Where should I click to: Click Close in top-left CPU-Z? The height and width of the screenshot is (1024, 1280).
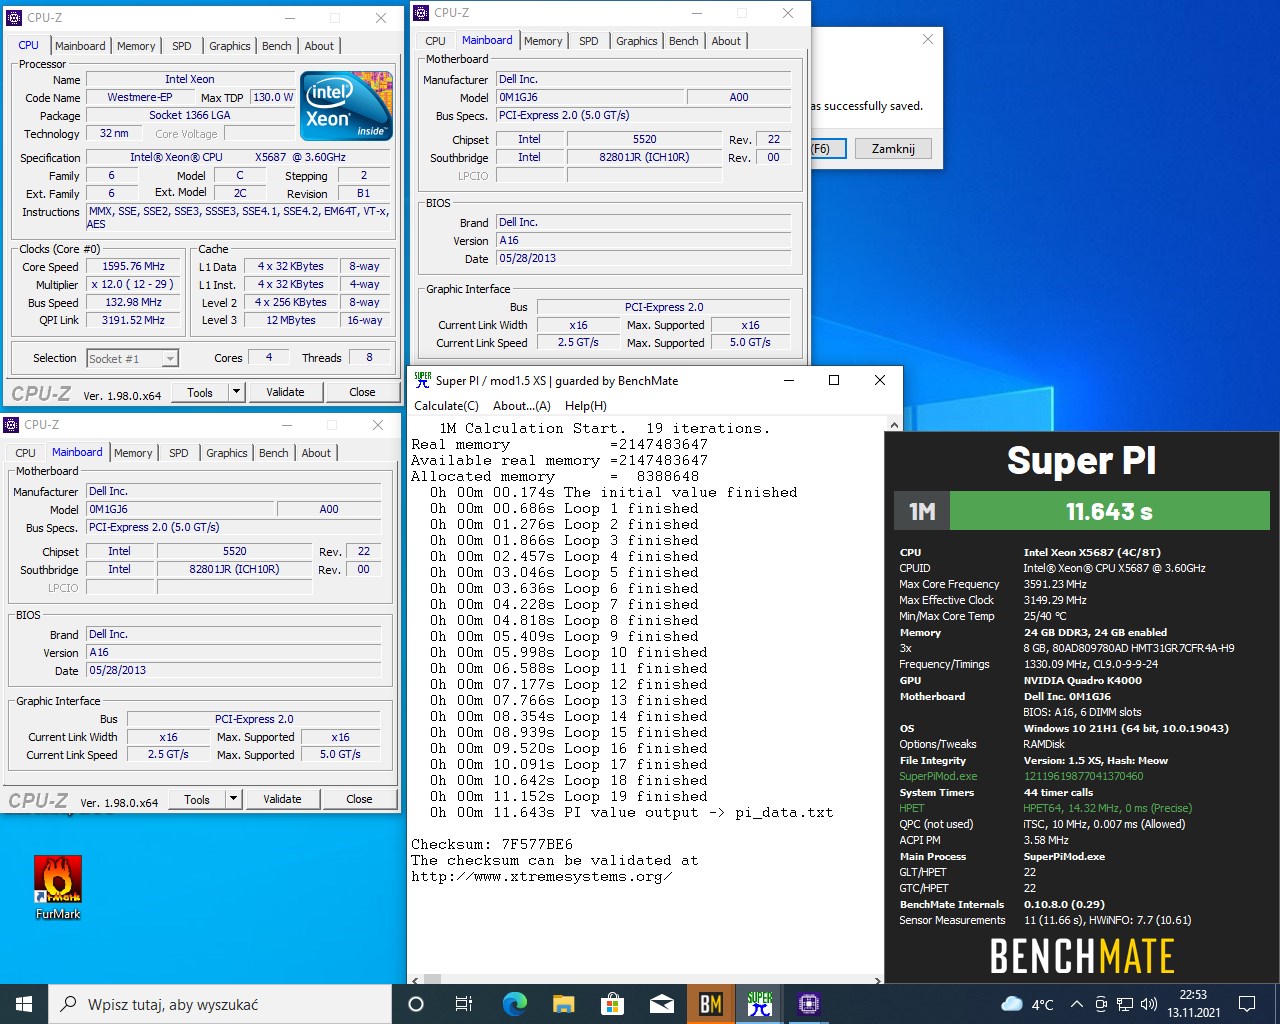click(x=362, y=392)
